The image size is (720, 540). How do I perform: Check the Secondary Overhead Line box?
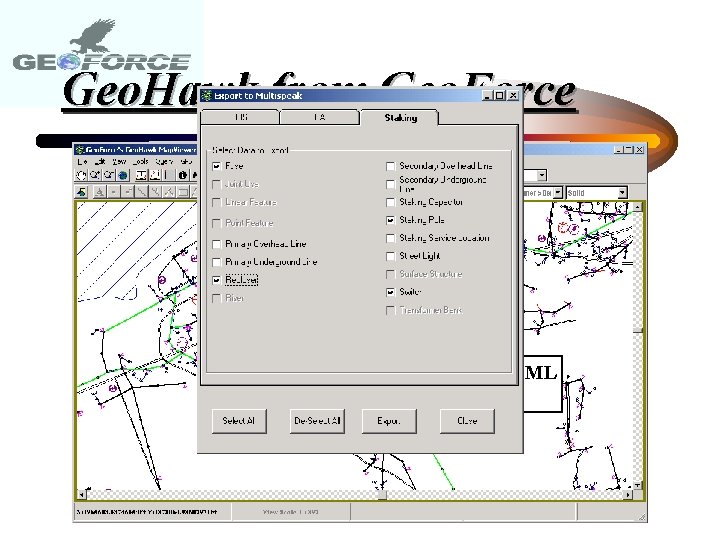point(390,166)
